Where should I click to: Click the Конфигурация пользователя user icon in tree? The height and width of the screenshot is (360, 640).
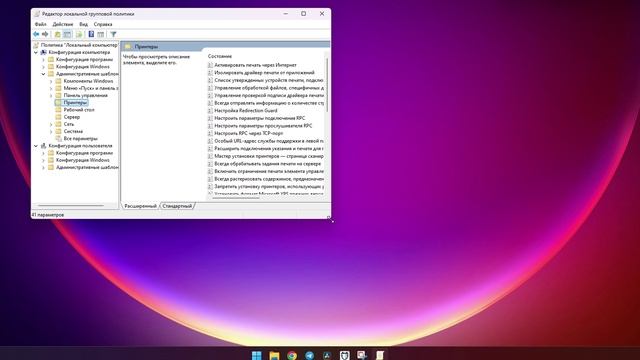[44, 146]
